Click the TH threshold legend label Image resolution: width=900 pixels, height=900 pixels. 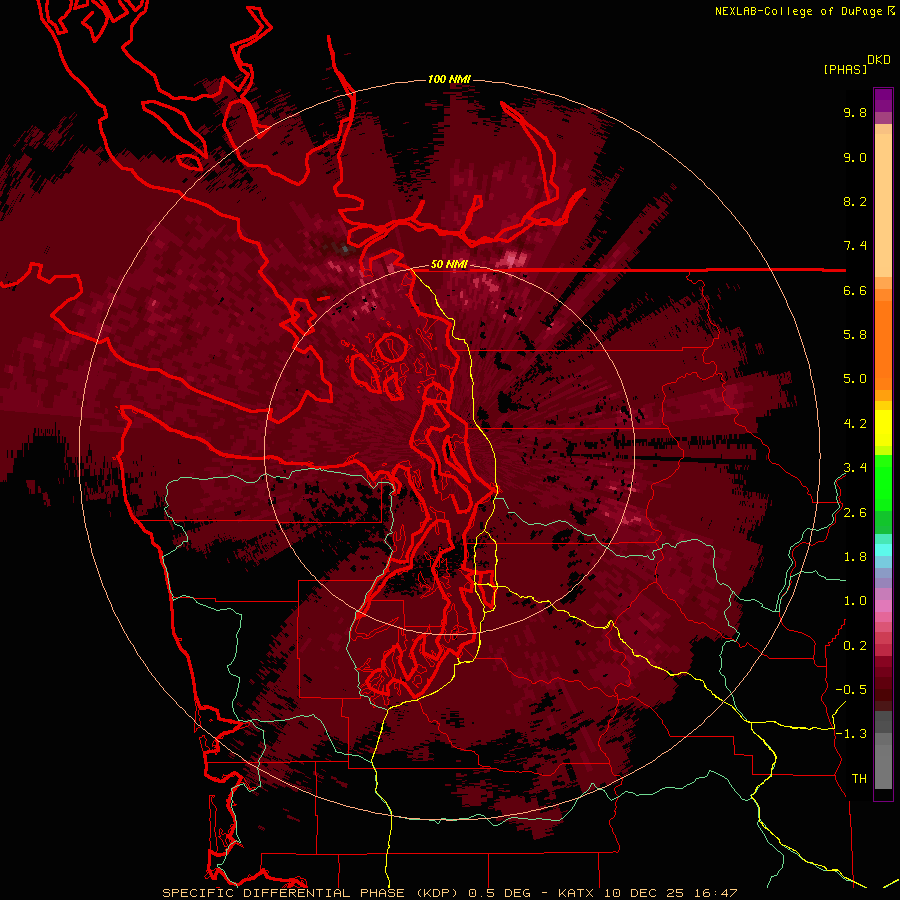859,779
